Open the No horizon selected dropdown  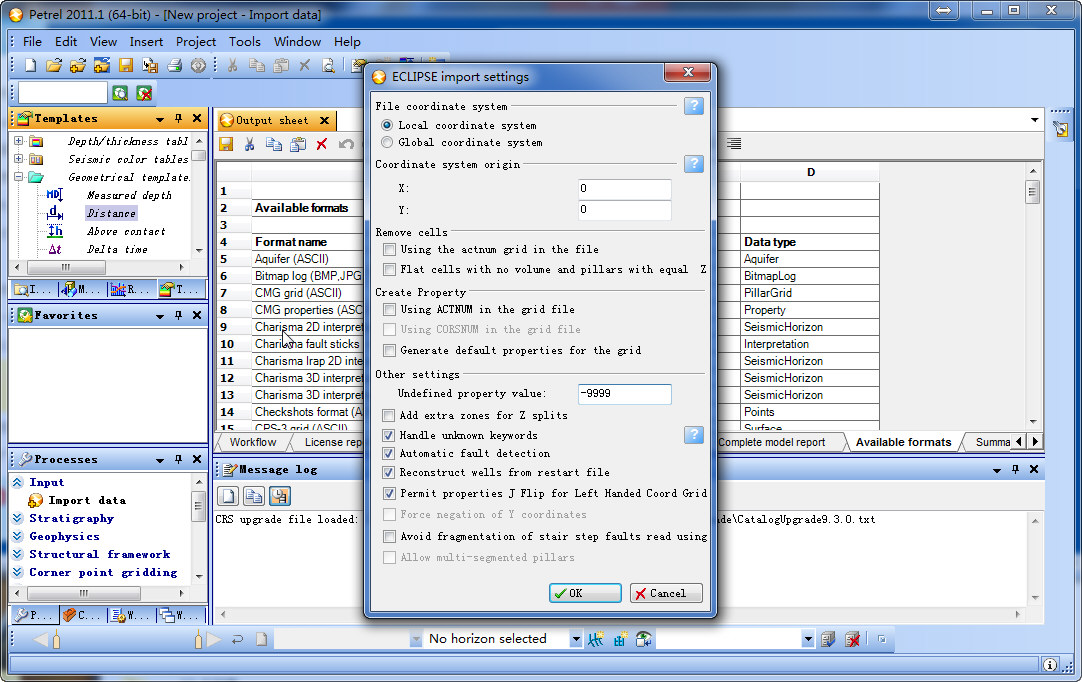[x=576, y=639]
